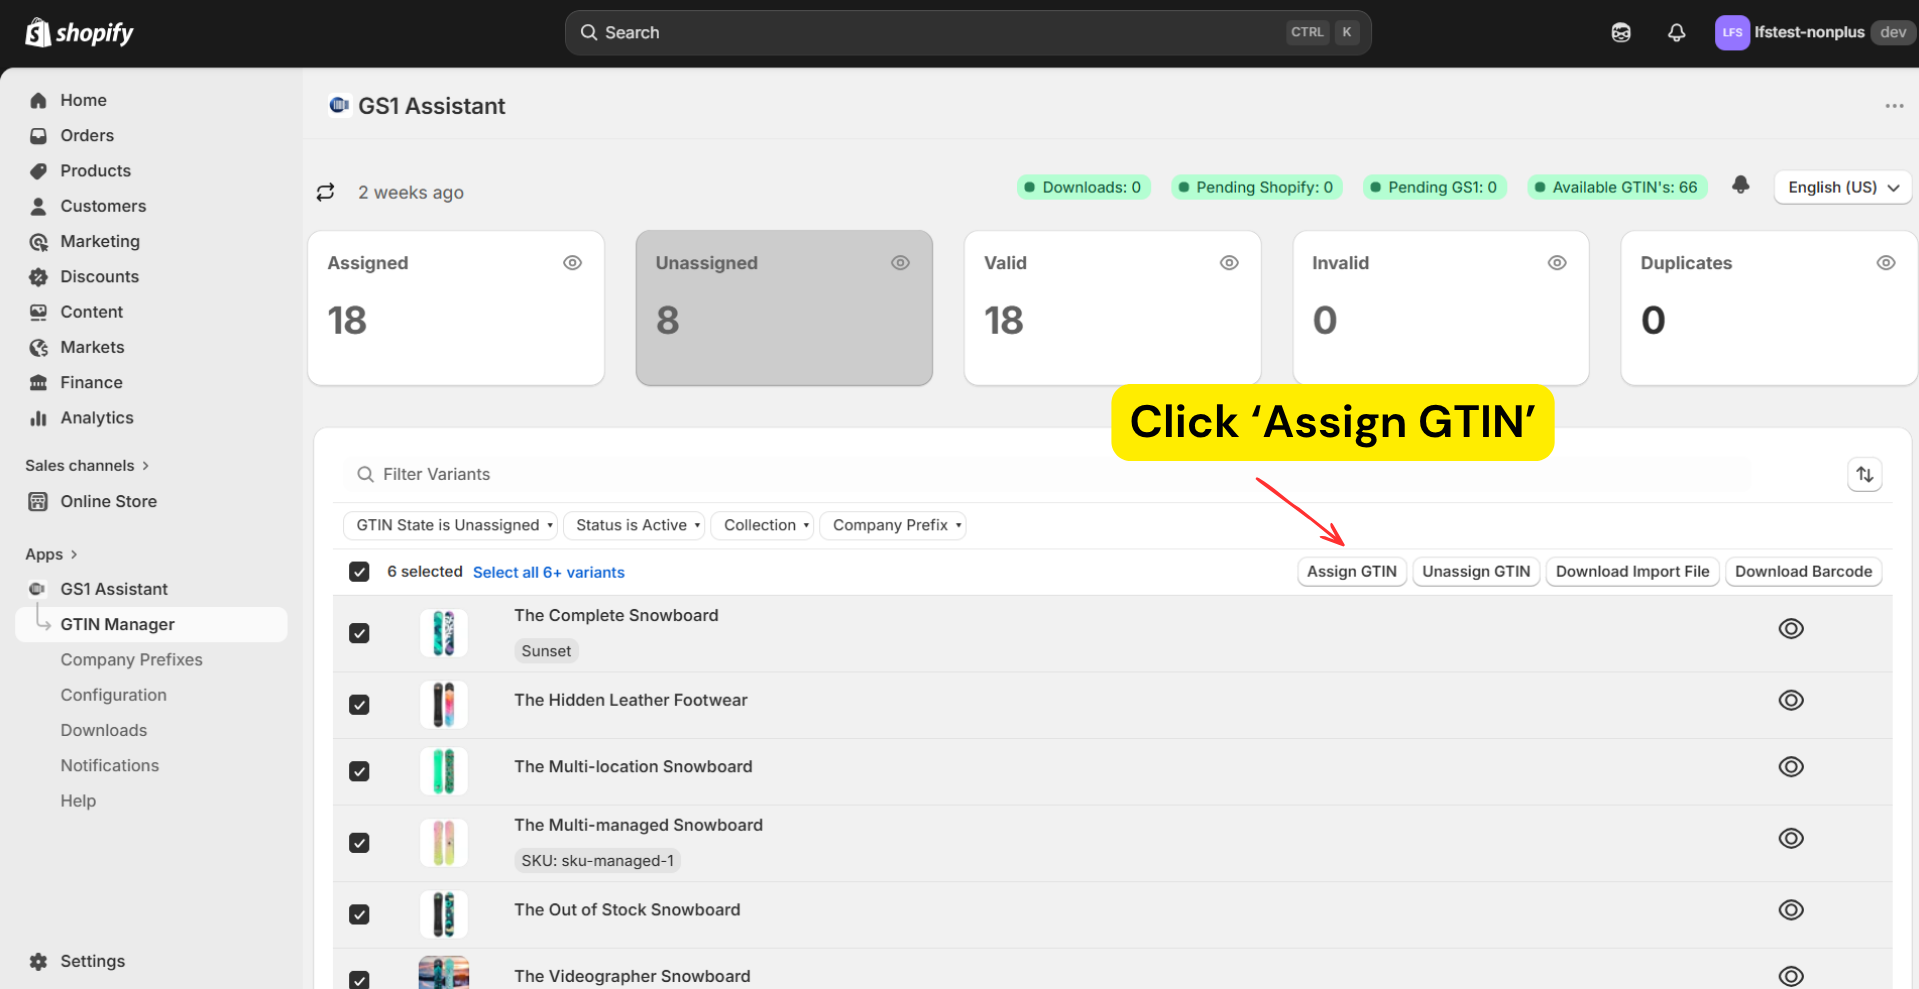Toggle eye icon on Unassigned card
The width and height of the screenshot is (1919, 989).
(x=900, y=263)
